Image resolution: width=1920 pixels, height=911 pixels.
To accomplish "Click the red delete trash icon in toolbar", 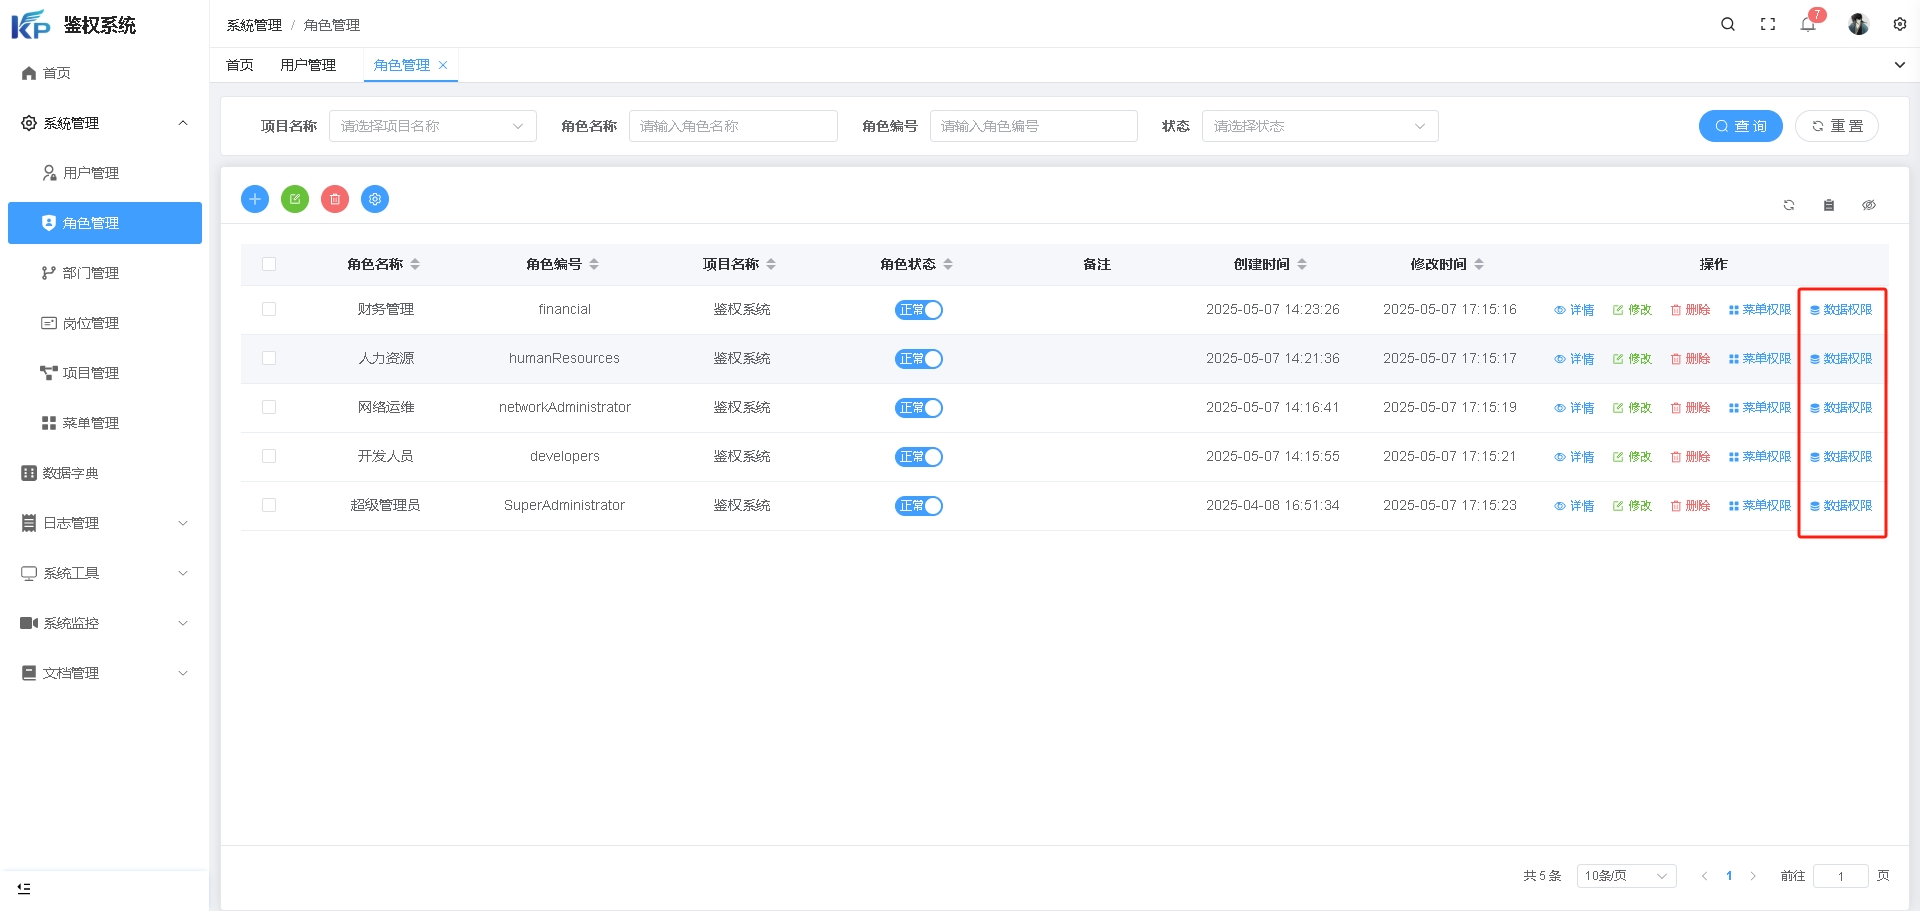I will (335, 199).
